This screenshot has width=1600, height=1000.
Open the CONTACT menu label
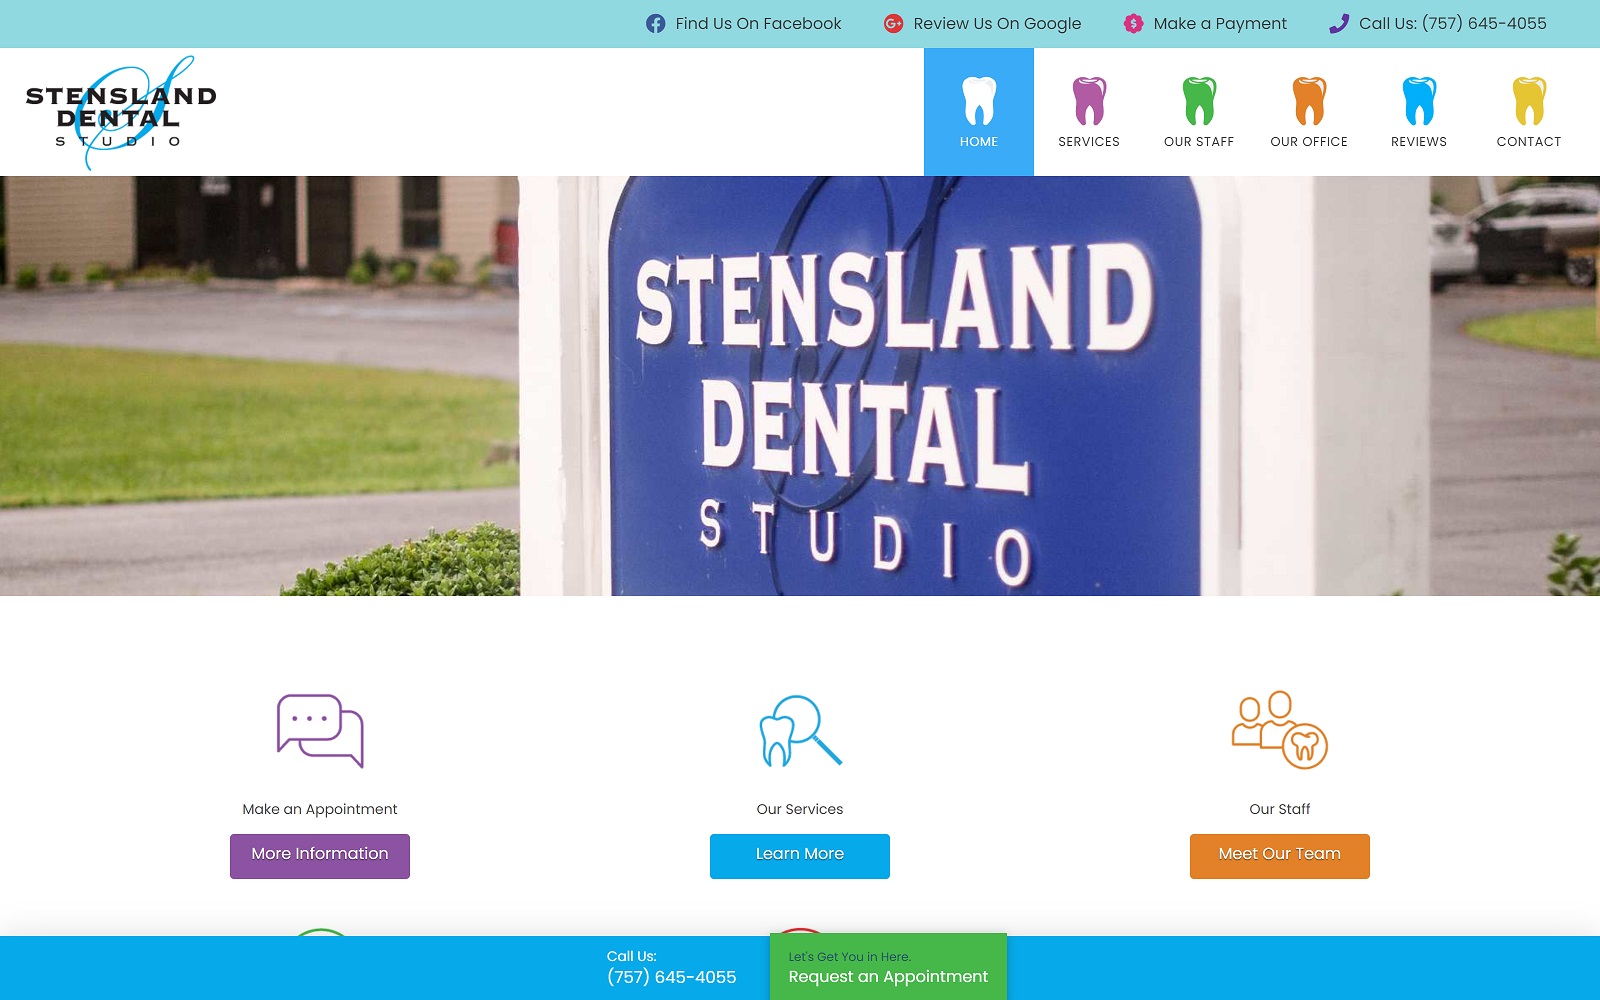click(x=1529, y=142)
